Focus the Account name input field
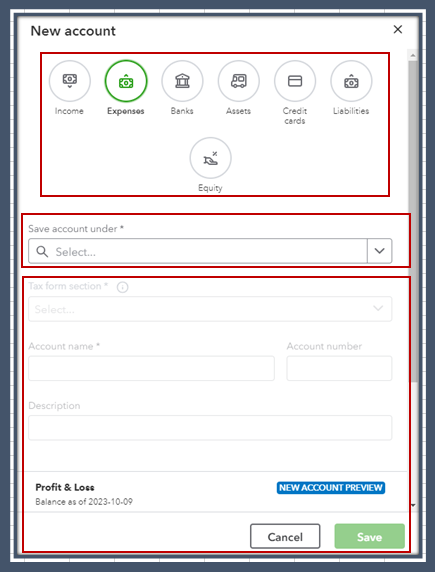Screen dimensions: 435x572 click(x=151, y=368)
